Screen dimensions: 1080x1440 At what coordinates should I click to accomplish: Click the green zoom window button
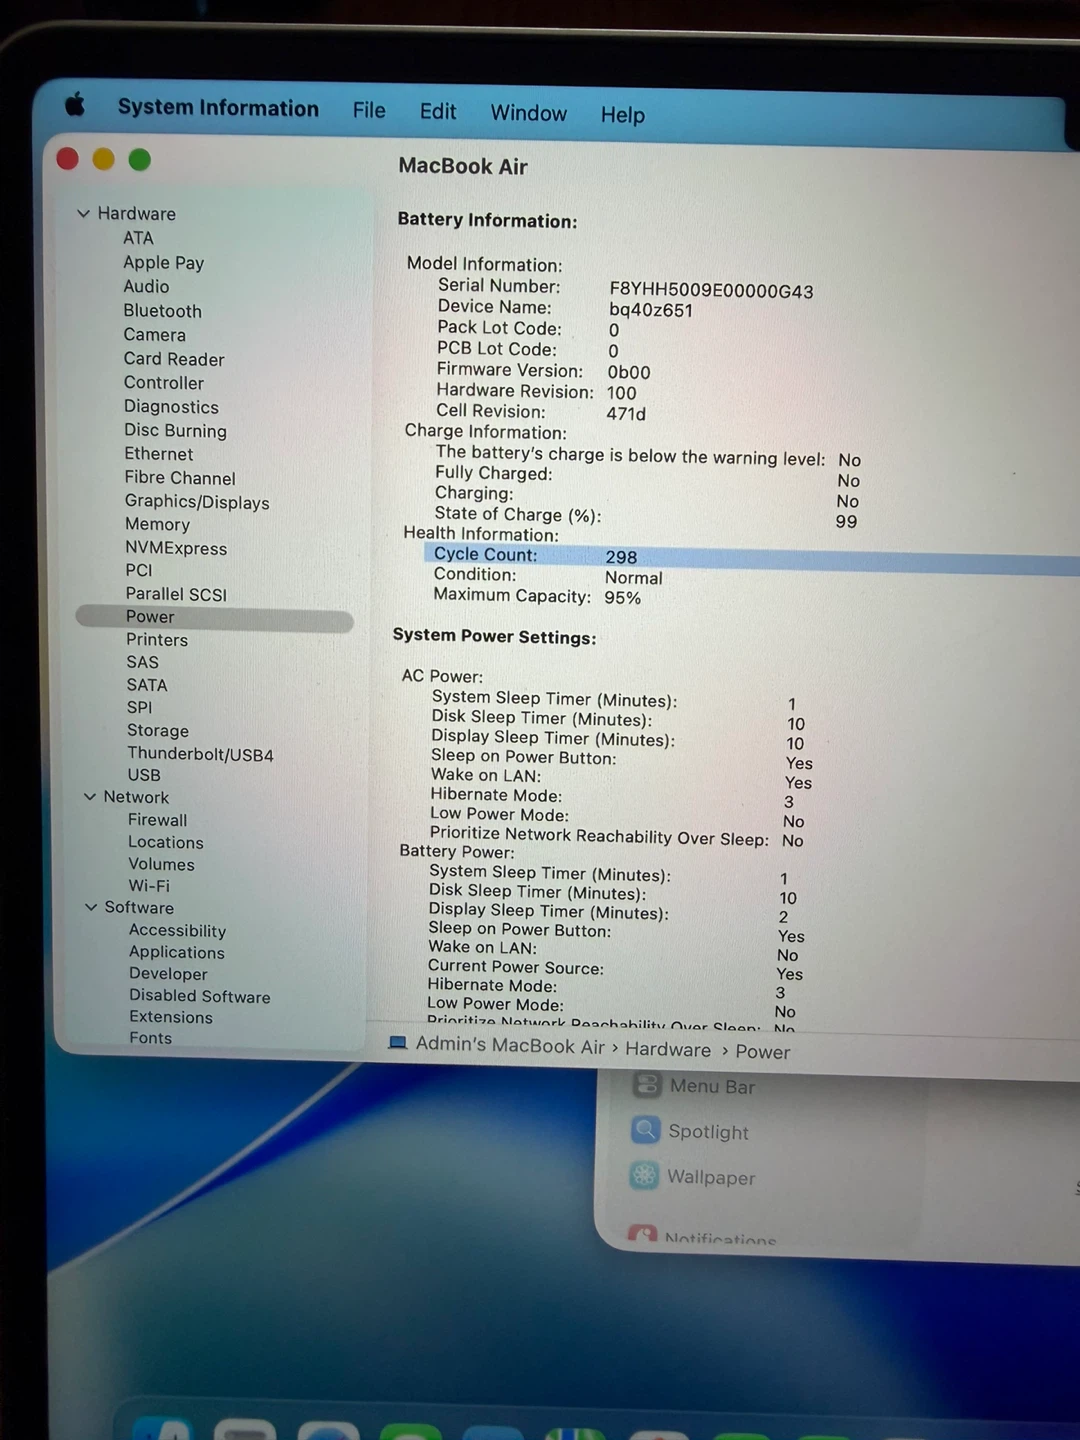point(139,160)
